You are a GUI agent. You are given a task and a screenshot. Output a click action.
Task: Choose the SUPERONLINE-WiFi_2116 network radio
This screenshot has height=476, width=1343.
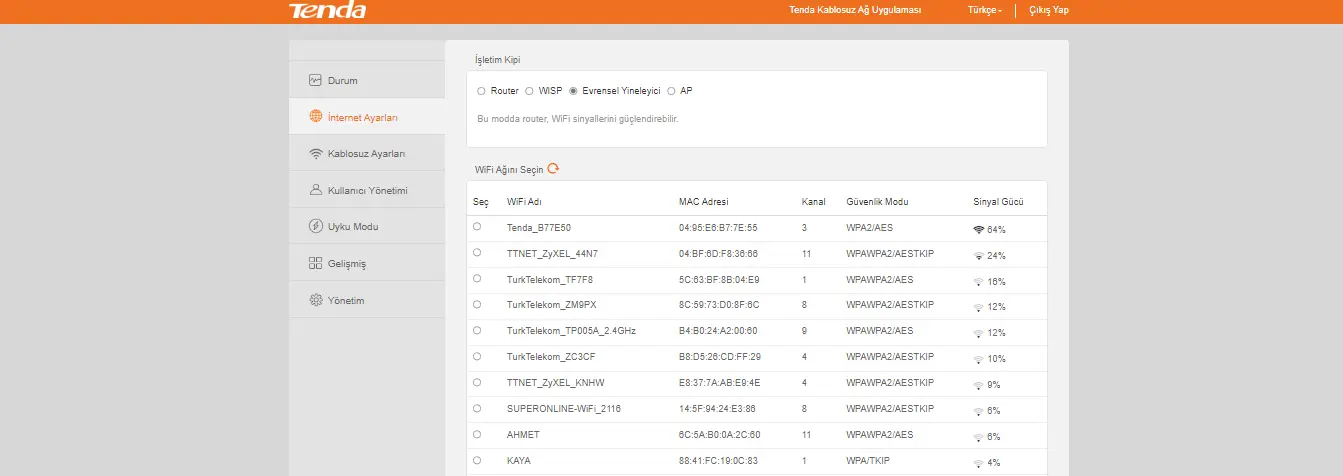tap(477, 407)
